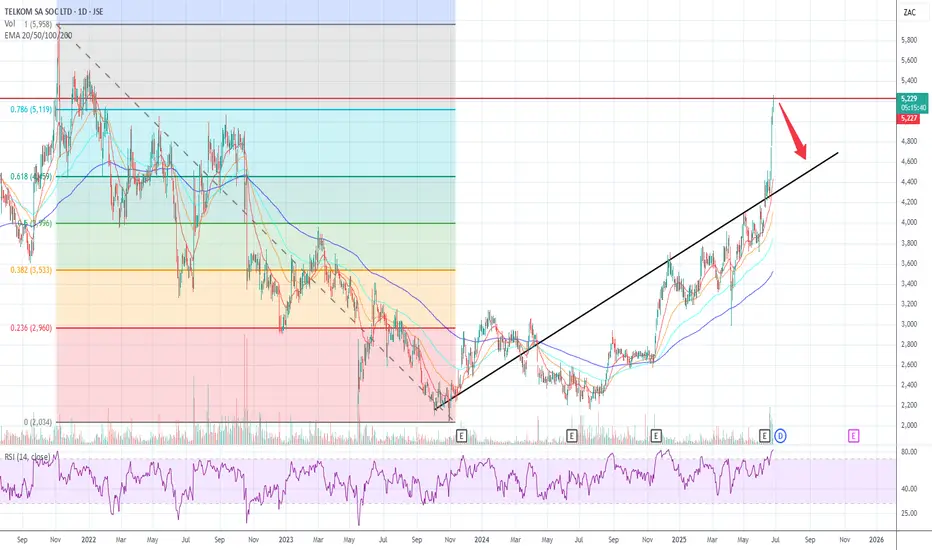Click the TELKOM SA SOC LTD symbol title
The image size is (932, 550).
pyautogui.click(x=53, y=11)
